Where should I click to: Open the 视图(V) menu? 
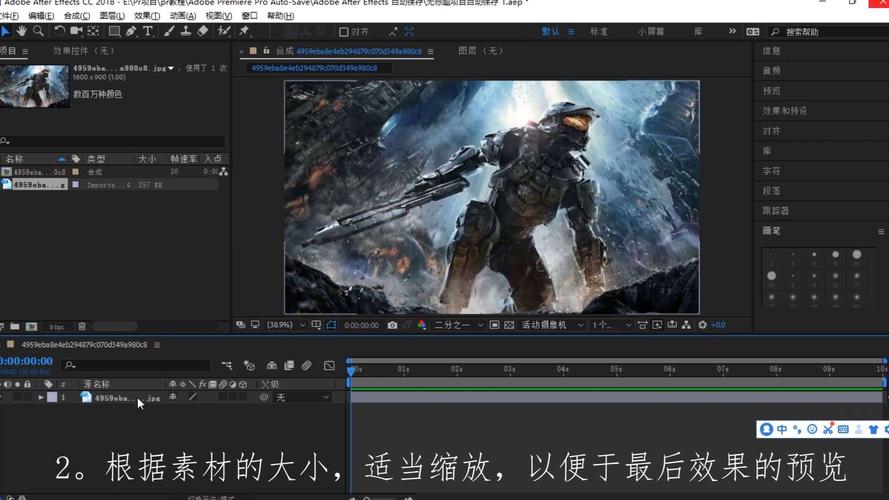click(218, 16)
